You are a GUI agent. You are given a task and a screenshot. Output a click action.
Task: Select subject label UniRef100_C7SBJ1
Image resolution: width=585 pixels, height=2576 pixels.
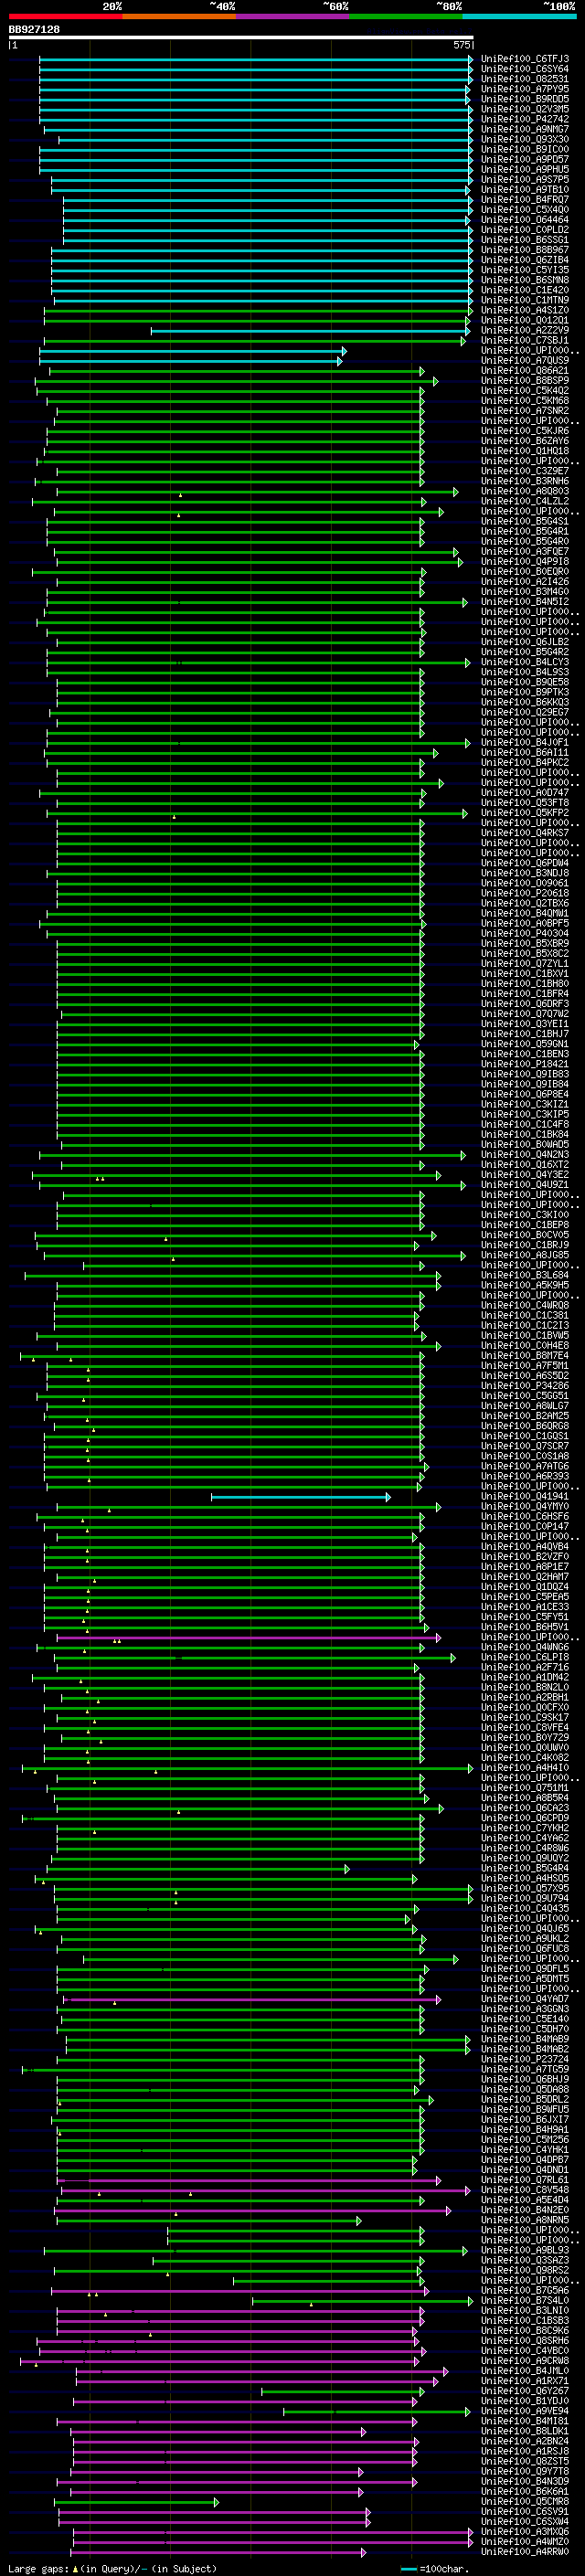pos(525,341)
